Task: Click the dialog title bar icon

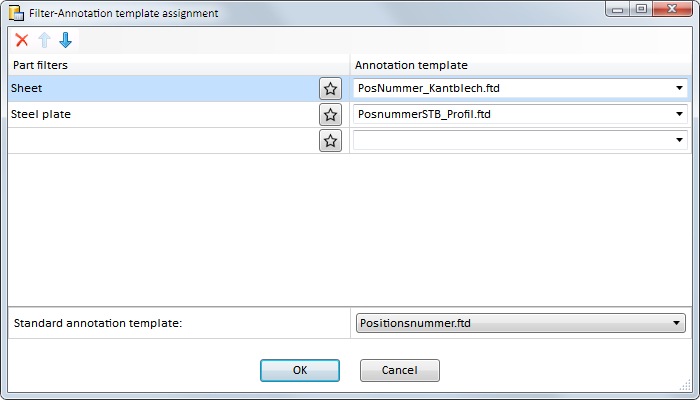Action: pyautogui.click(x=17, y=13)
